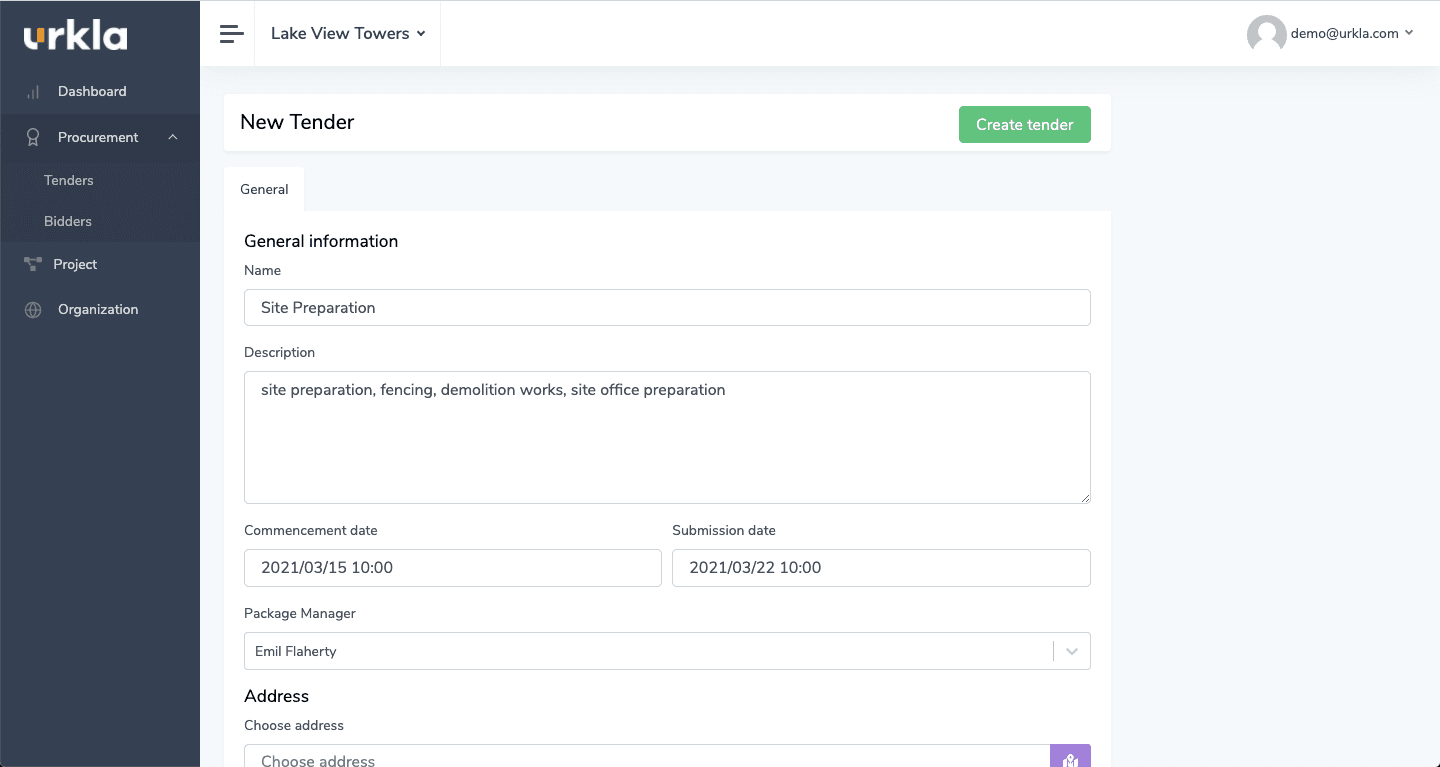Click the Procurement award ribbon icon
This screenshot has height=767, width=1440.
[x=33, y=137]
